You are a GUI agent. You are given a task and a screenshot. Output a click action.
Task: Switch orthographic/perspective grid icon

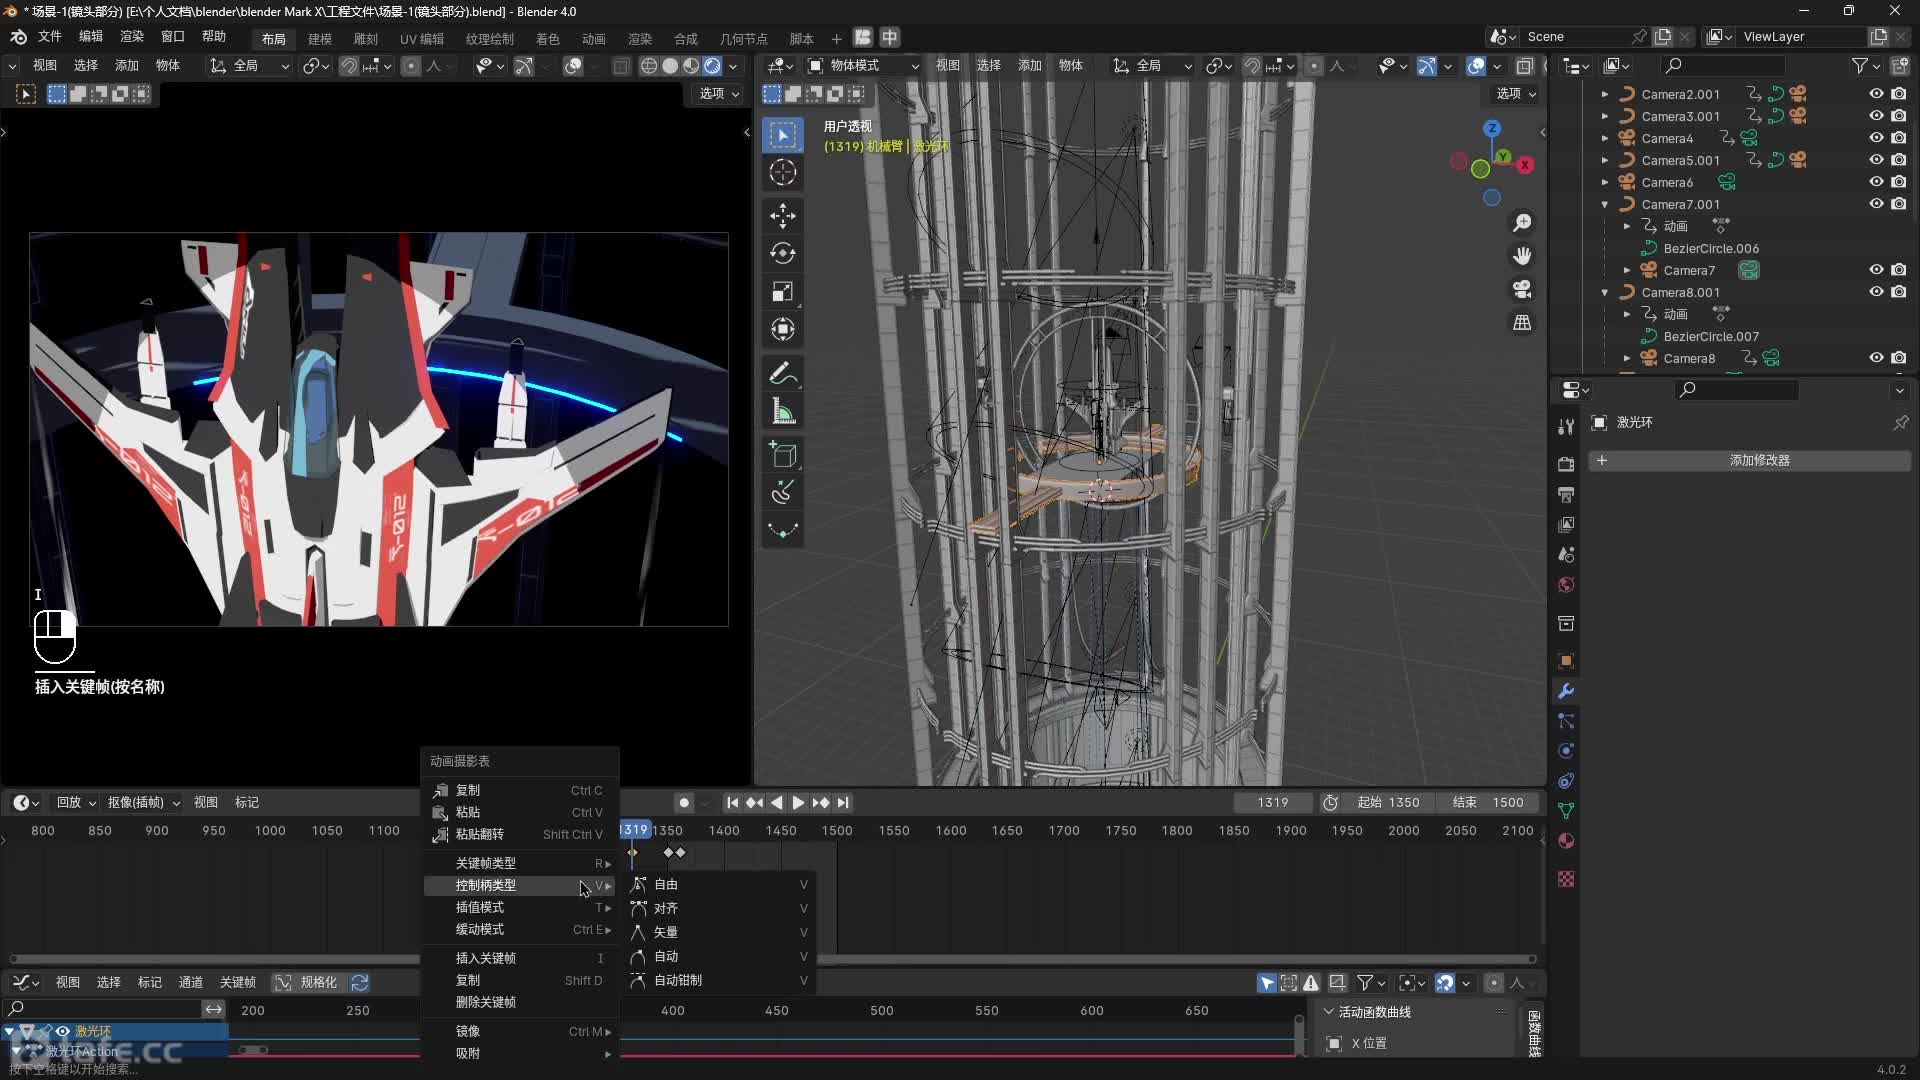point(1522,322)
